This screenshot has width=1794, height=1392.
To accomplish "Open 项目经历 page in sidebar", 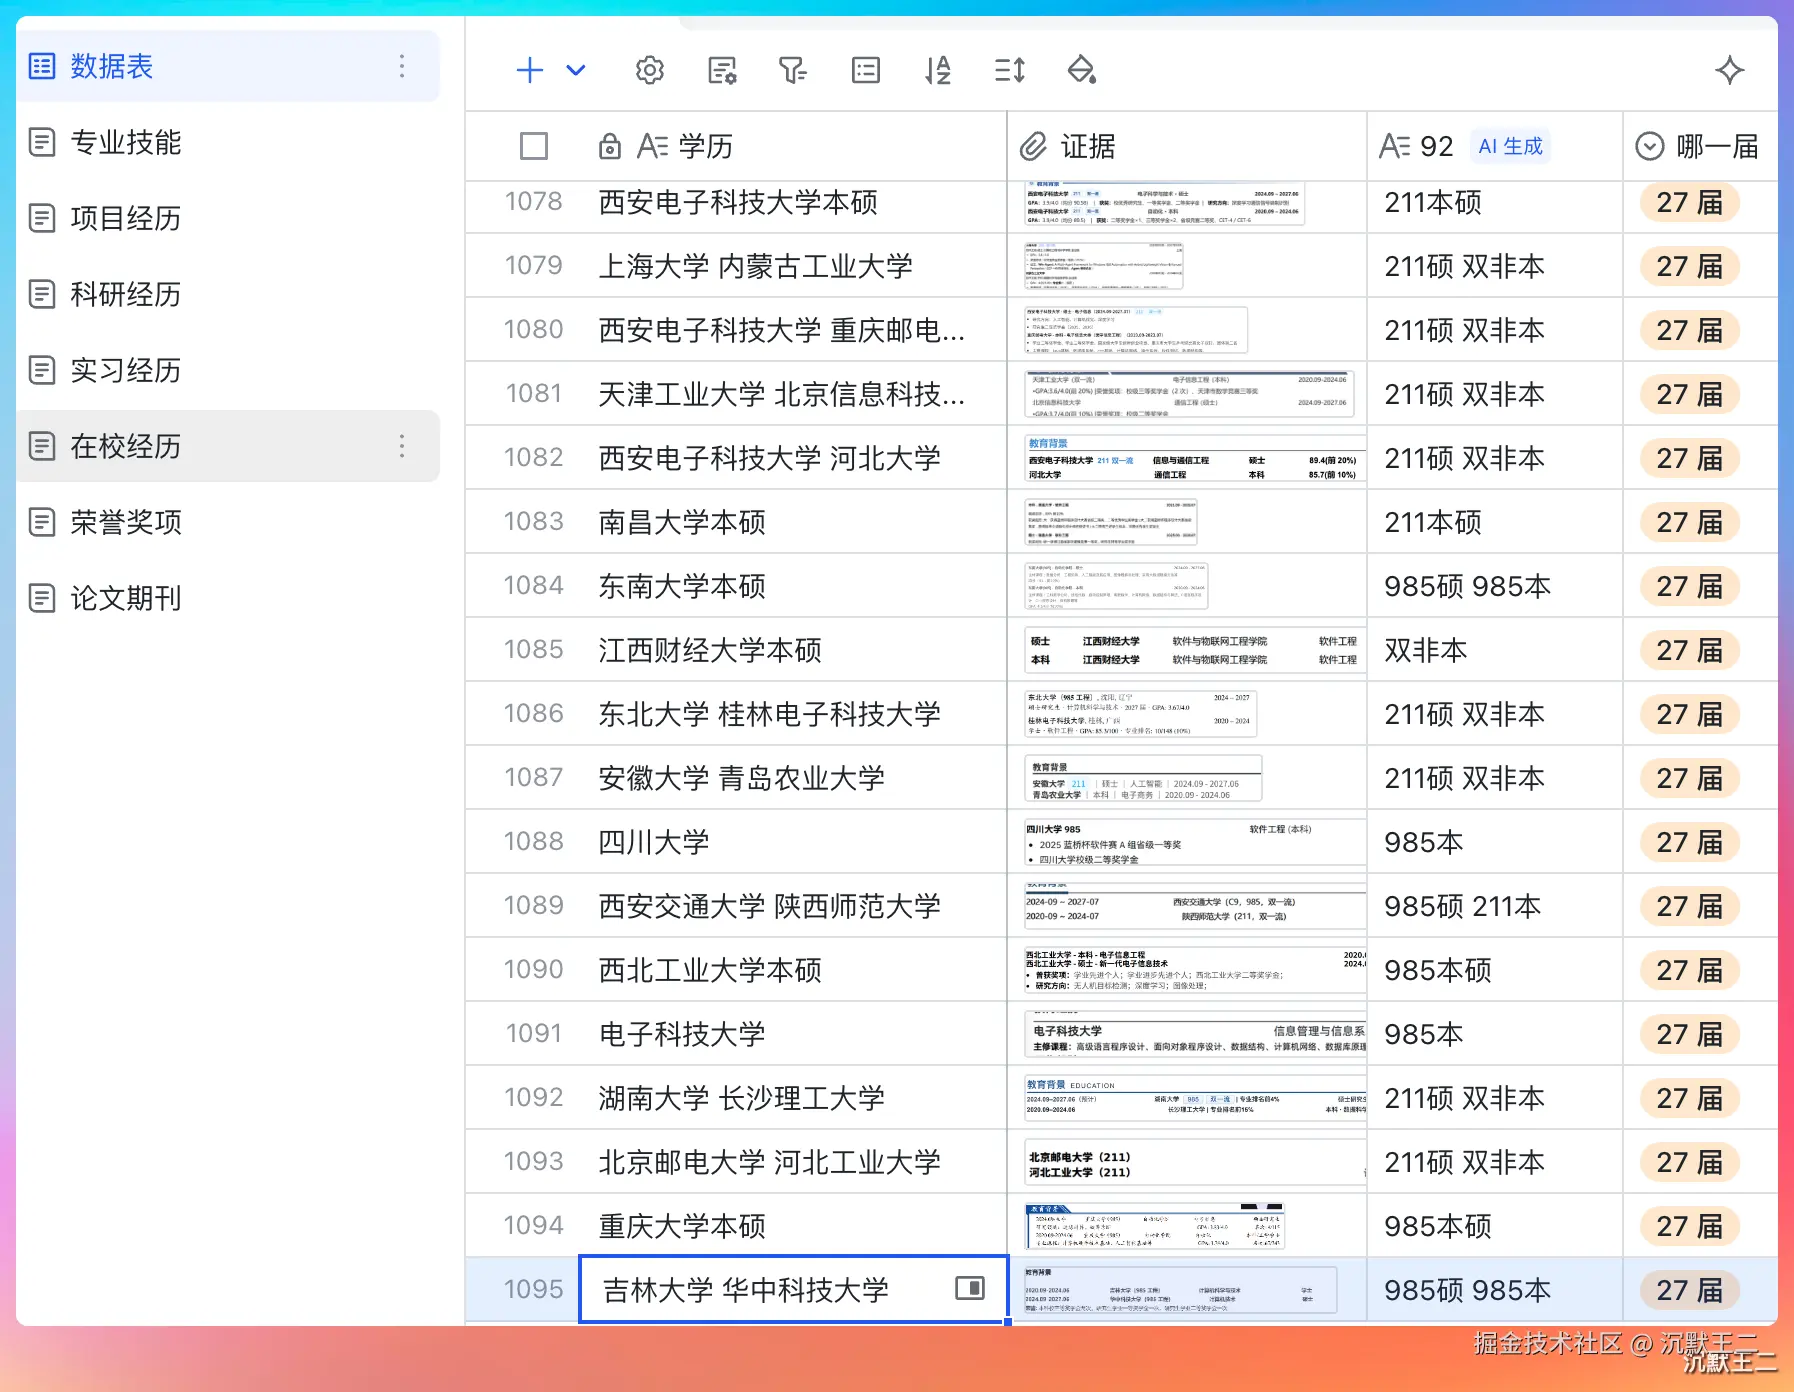I will (x=228, y=218).
